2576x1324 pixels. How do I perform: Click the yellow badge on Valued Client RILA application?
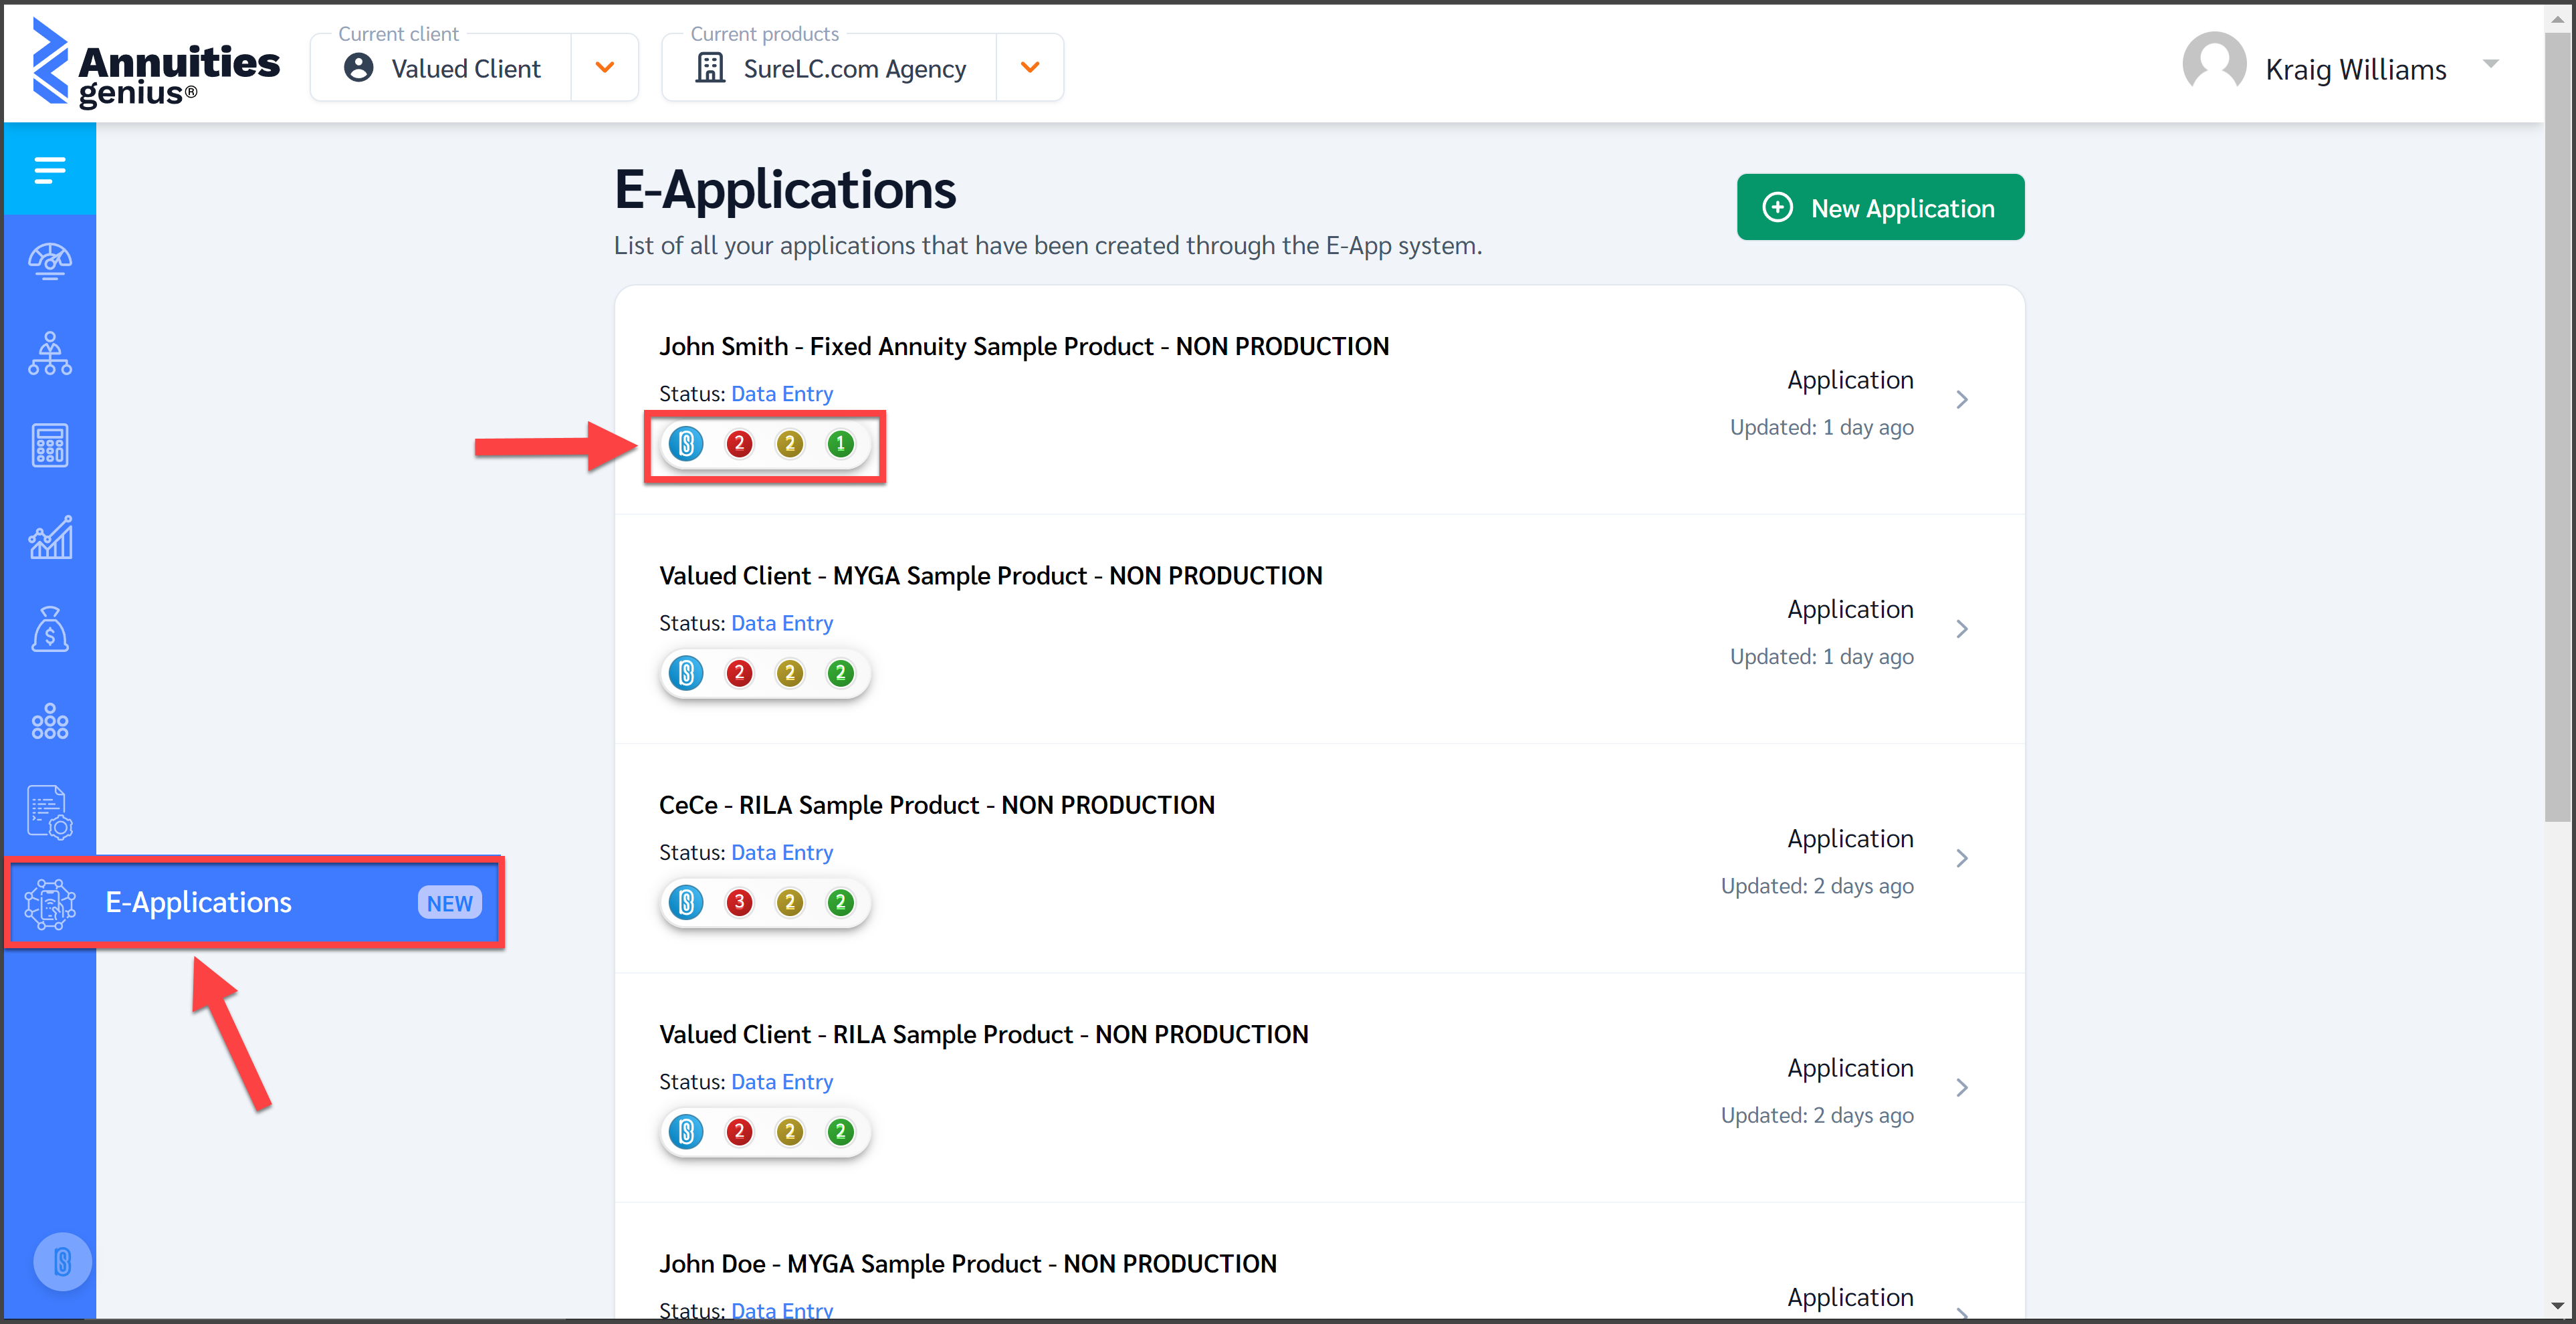tap(790, 1131)
